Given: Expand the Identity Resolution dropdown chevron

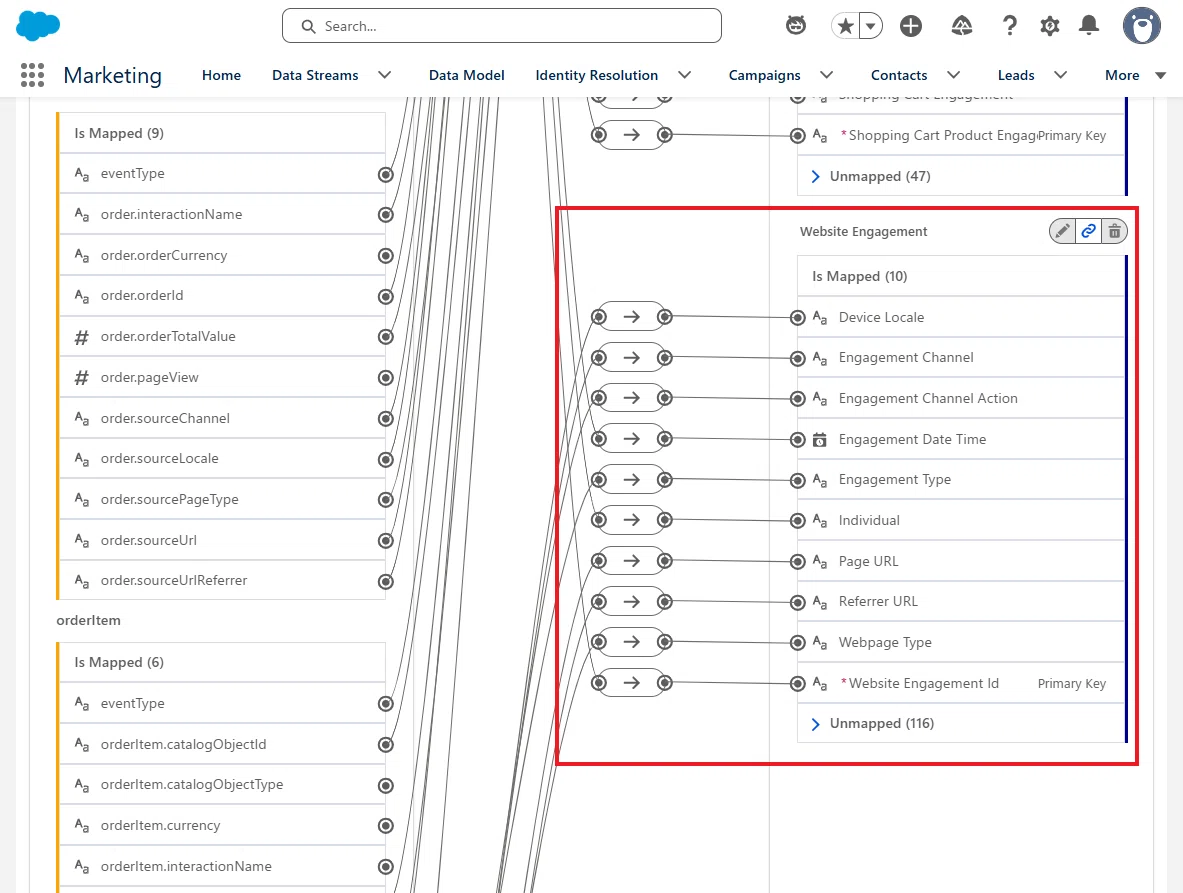Looking at the screenshot, I should [684, 75].
